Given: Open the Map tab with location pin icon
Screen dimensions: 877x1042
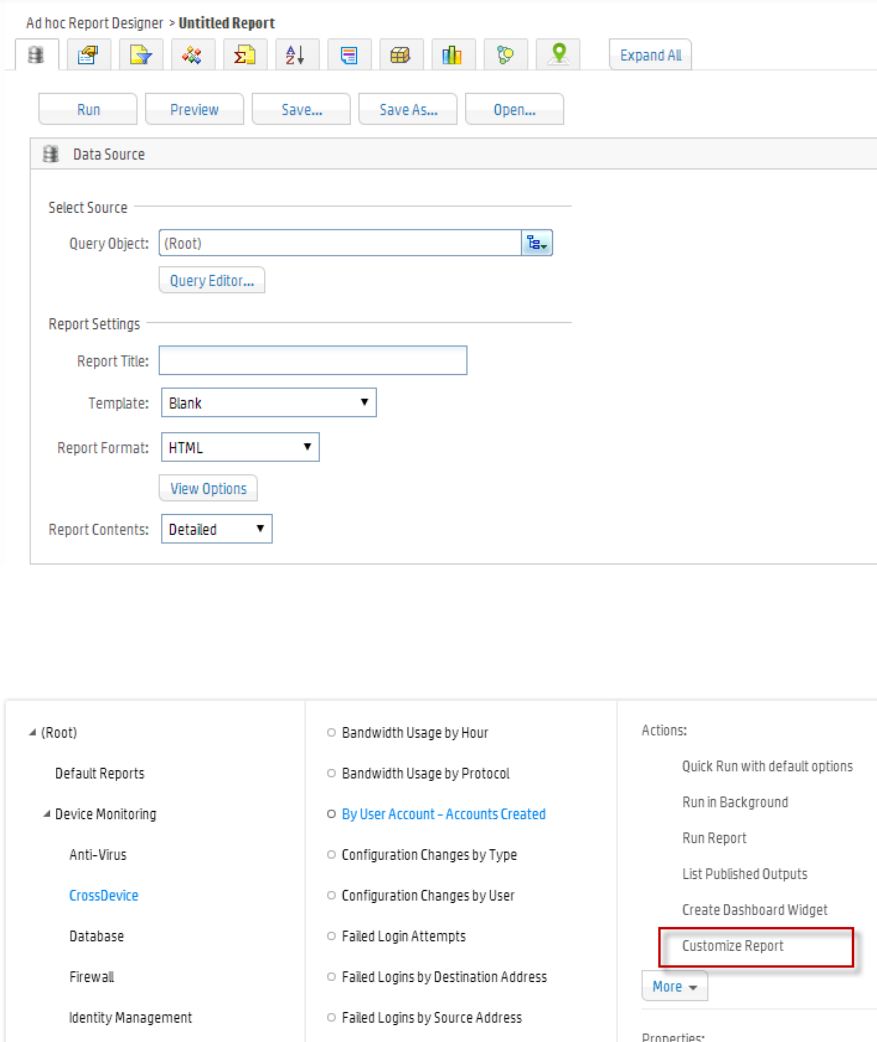Looking at the screenshot, I should pyautogui.click(x=557, y=55).
